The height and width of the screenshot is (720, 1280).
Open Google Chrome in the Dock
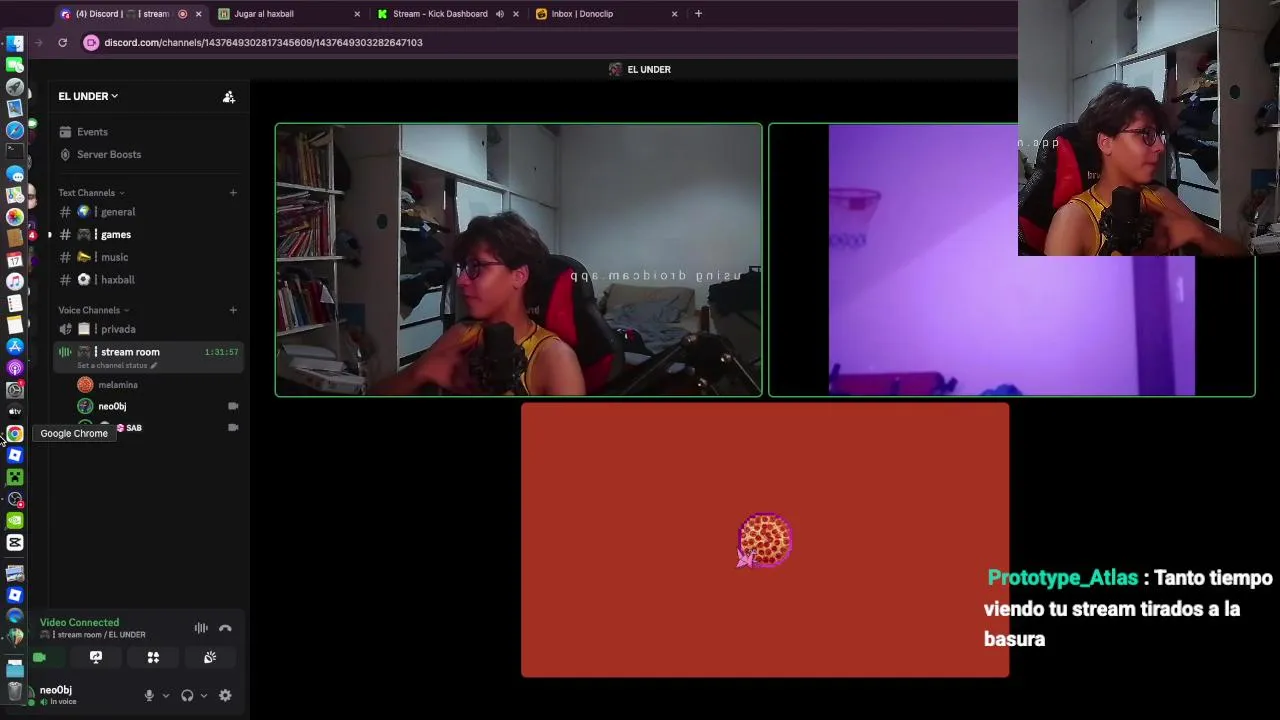[15, 433]
